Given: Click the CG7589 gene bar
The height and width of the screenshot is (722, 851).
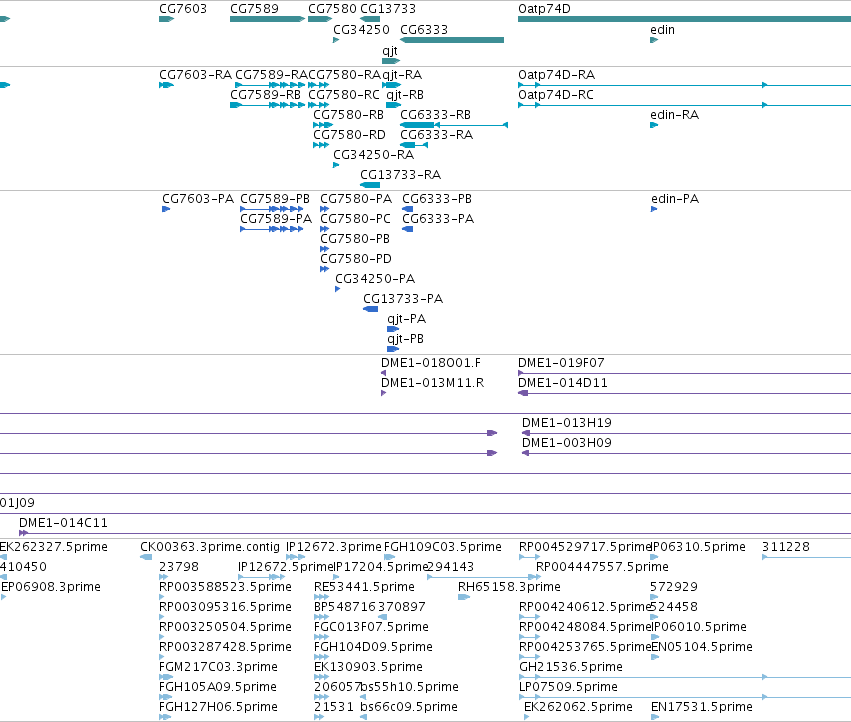Looking at the screenshot, I should [267, 19].
